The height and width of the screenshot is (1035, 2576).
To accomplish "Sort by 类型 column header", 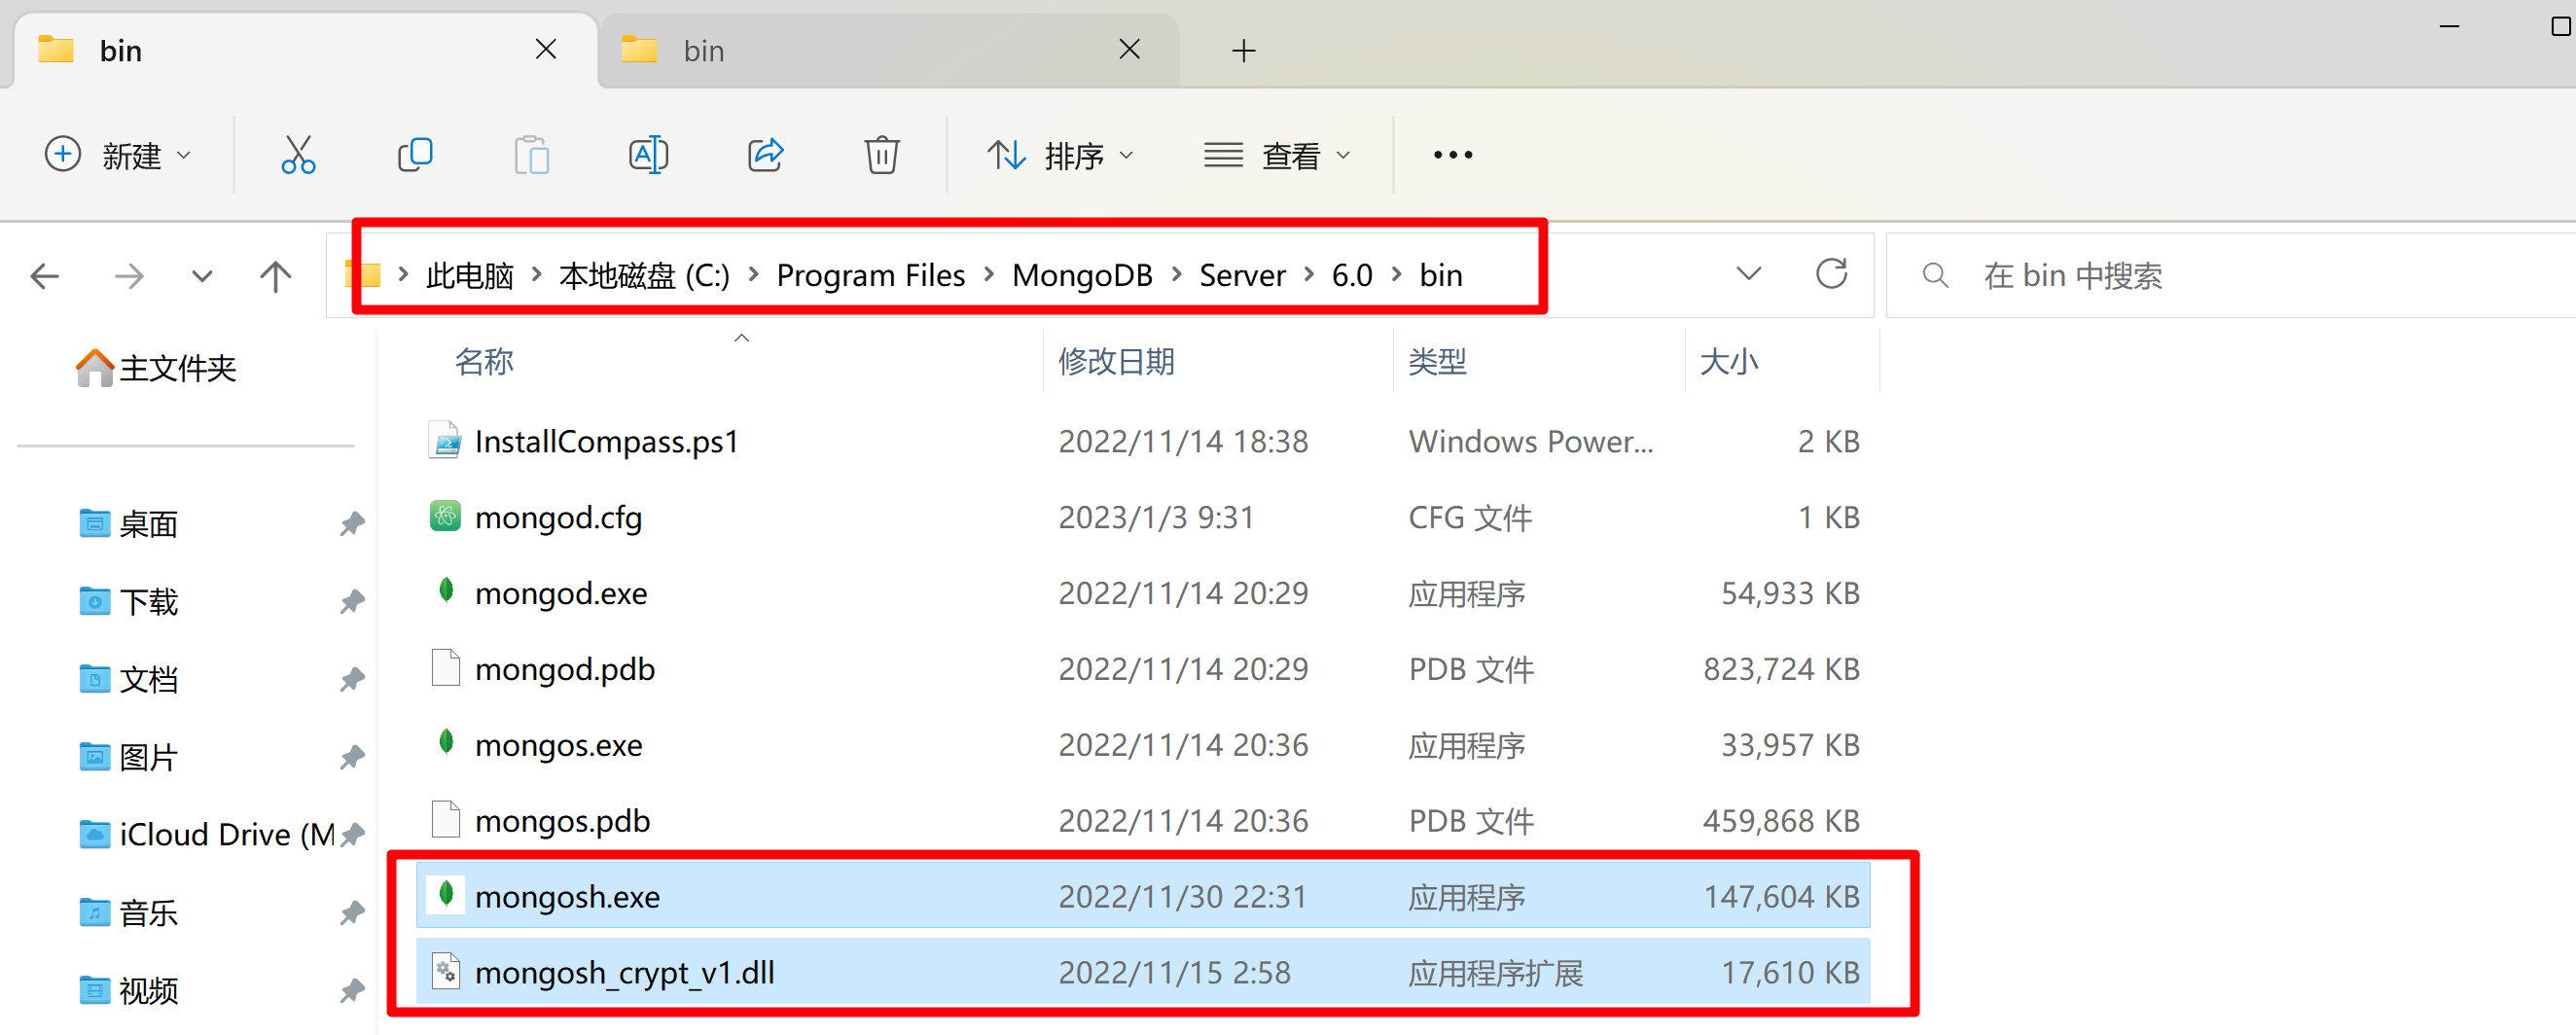I will tap(1437, 361).
